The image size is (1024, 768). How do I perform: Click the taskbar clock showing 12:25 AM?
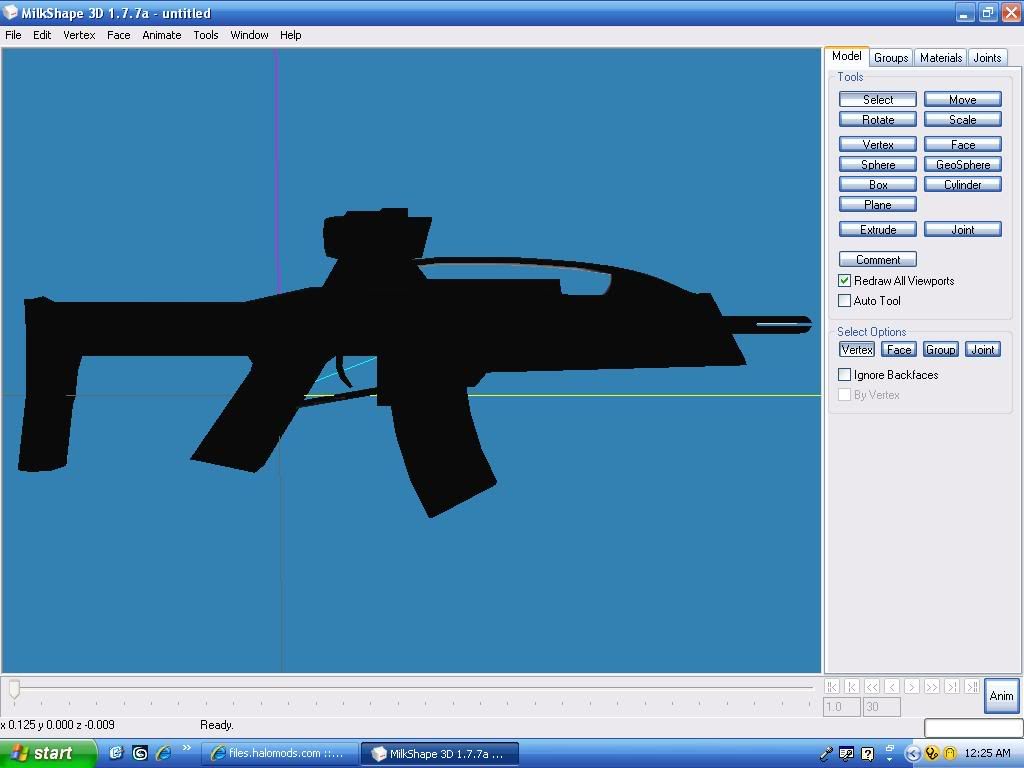987,753
